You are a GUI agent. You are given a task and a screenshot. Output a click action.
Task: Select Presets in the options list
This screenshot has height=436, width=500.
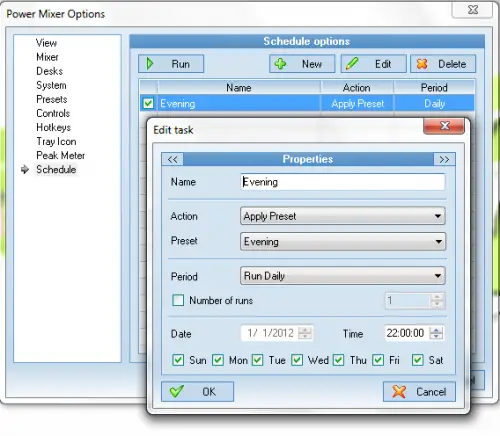52,99
